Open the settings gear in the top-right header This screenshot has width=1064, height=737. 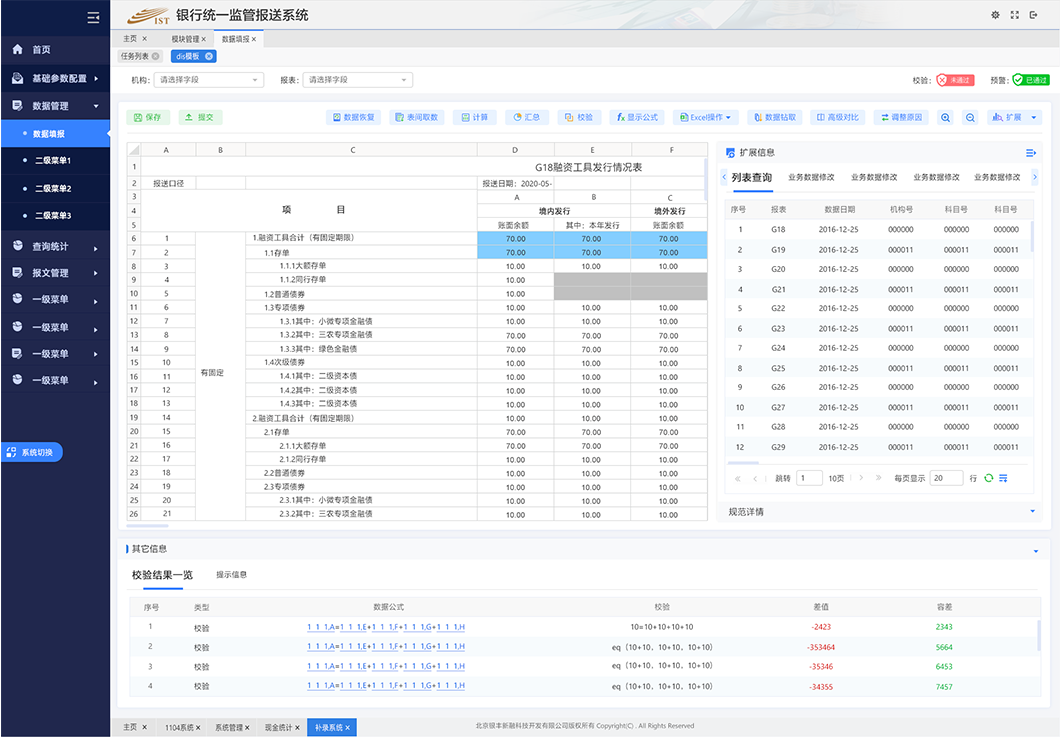pos(994,15)
